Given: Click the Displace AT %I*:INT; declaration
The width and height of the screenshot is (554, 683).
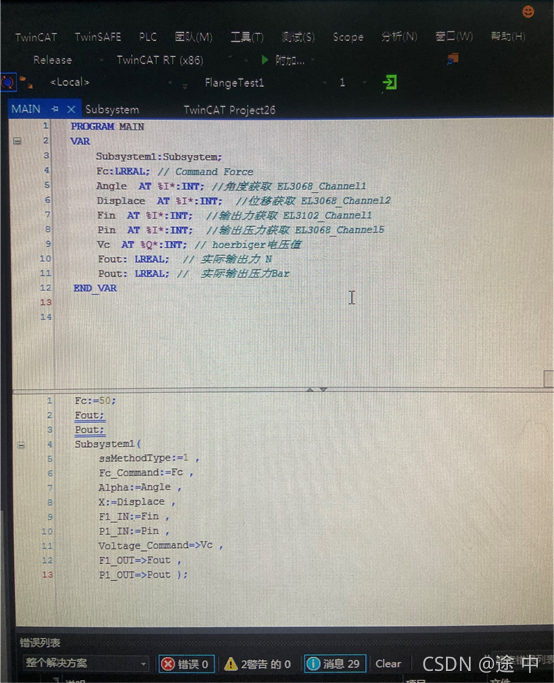Looking at the screenshot, I should (x=159, y=201).
